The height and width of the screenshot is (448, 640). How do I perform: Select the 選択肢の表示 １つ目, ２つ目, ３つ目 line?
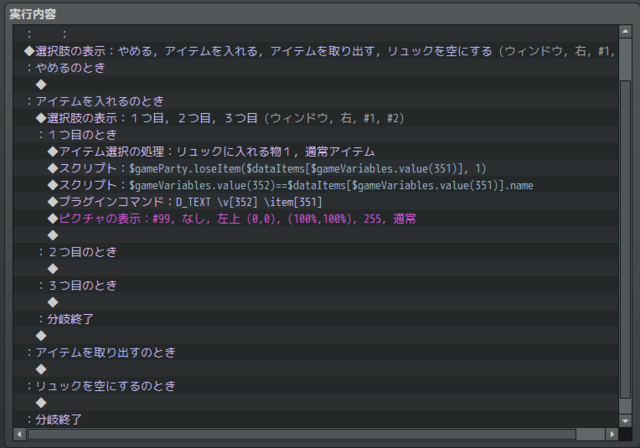pyautogui.click(x=316, y=118)
